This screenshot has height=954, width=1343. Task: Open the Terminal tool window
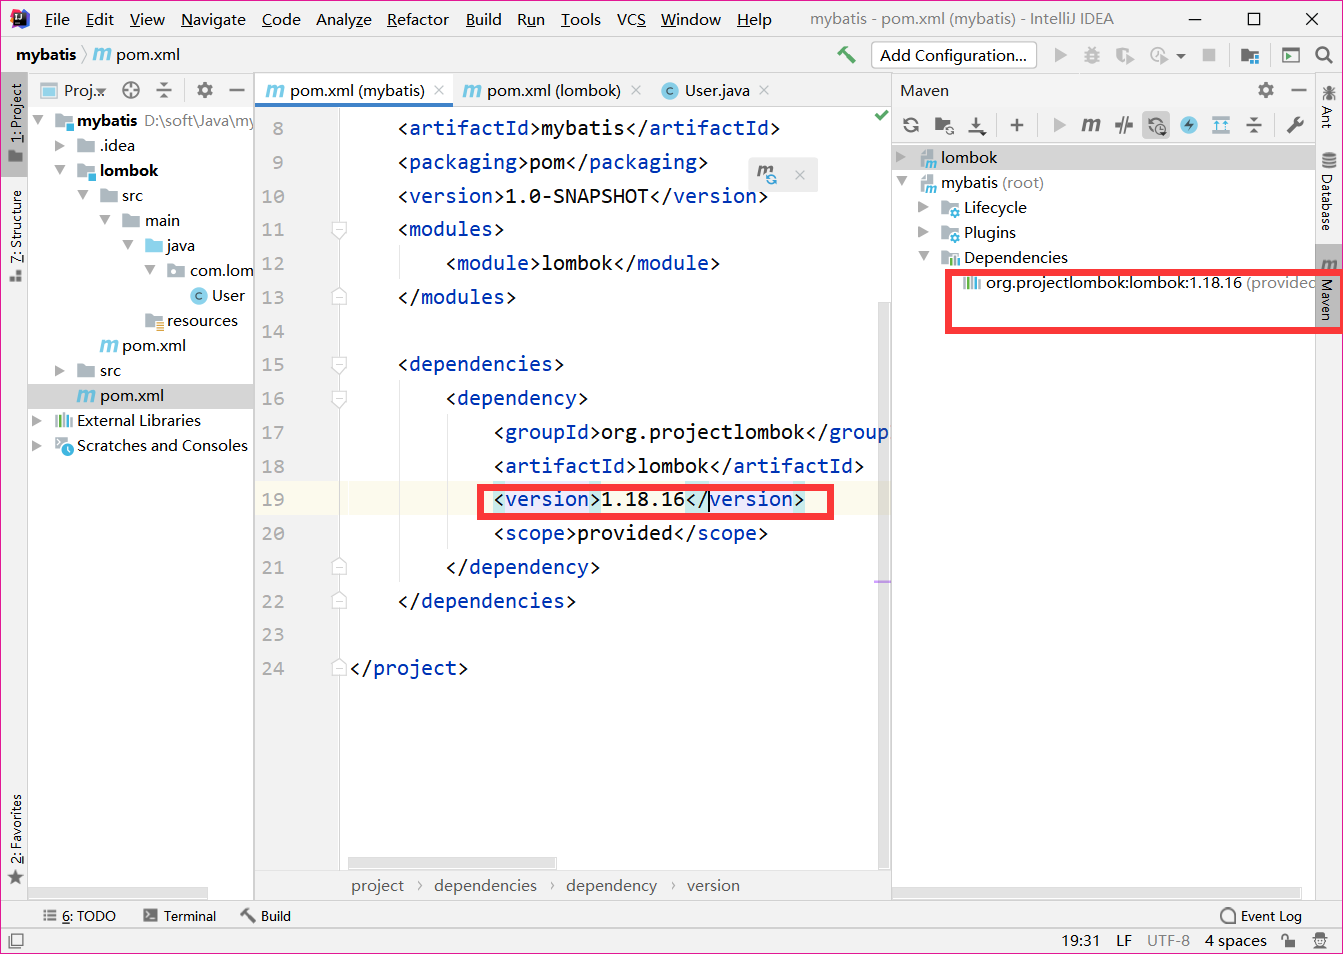pyautogui.click(x=189, y=915)
